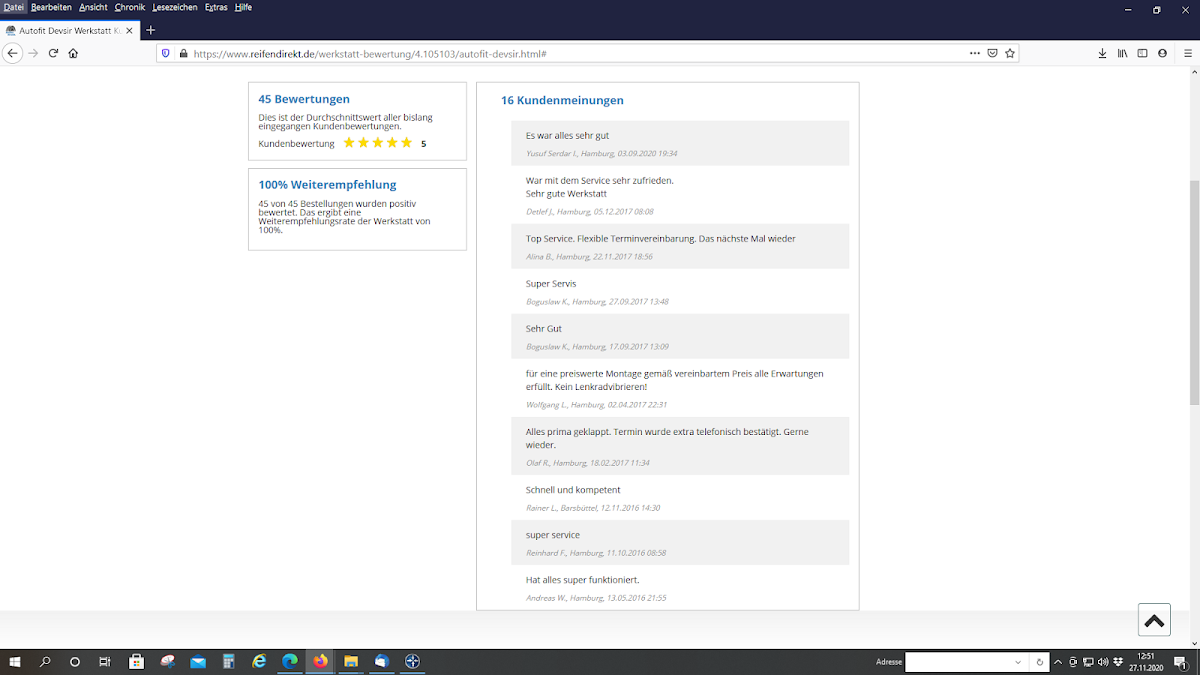Go to the Firefox home page
This screenshot has width=1200, height=675.
tap(73, 53)
